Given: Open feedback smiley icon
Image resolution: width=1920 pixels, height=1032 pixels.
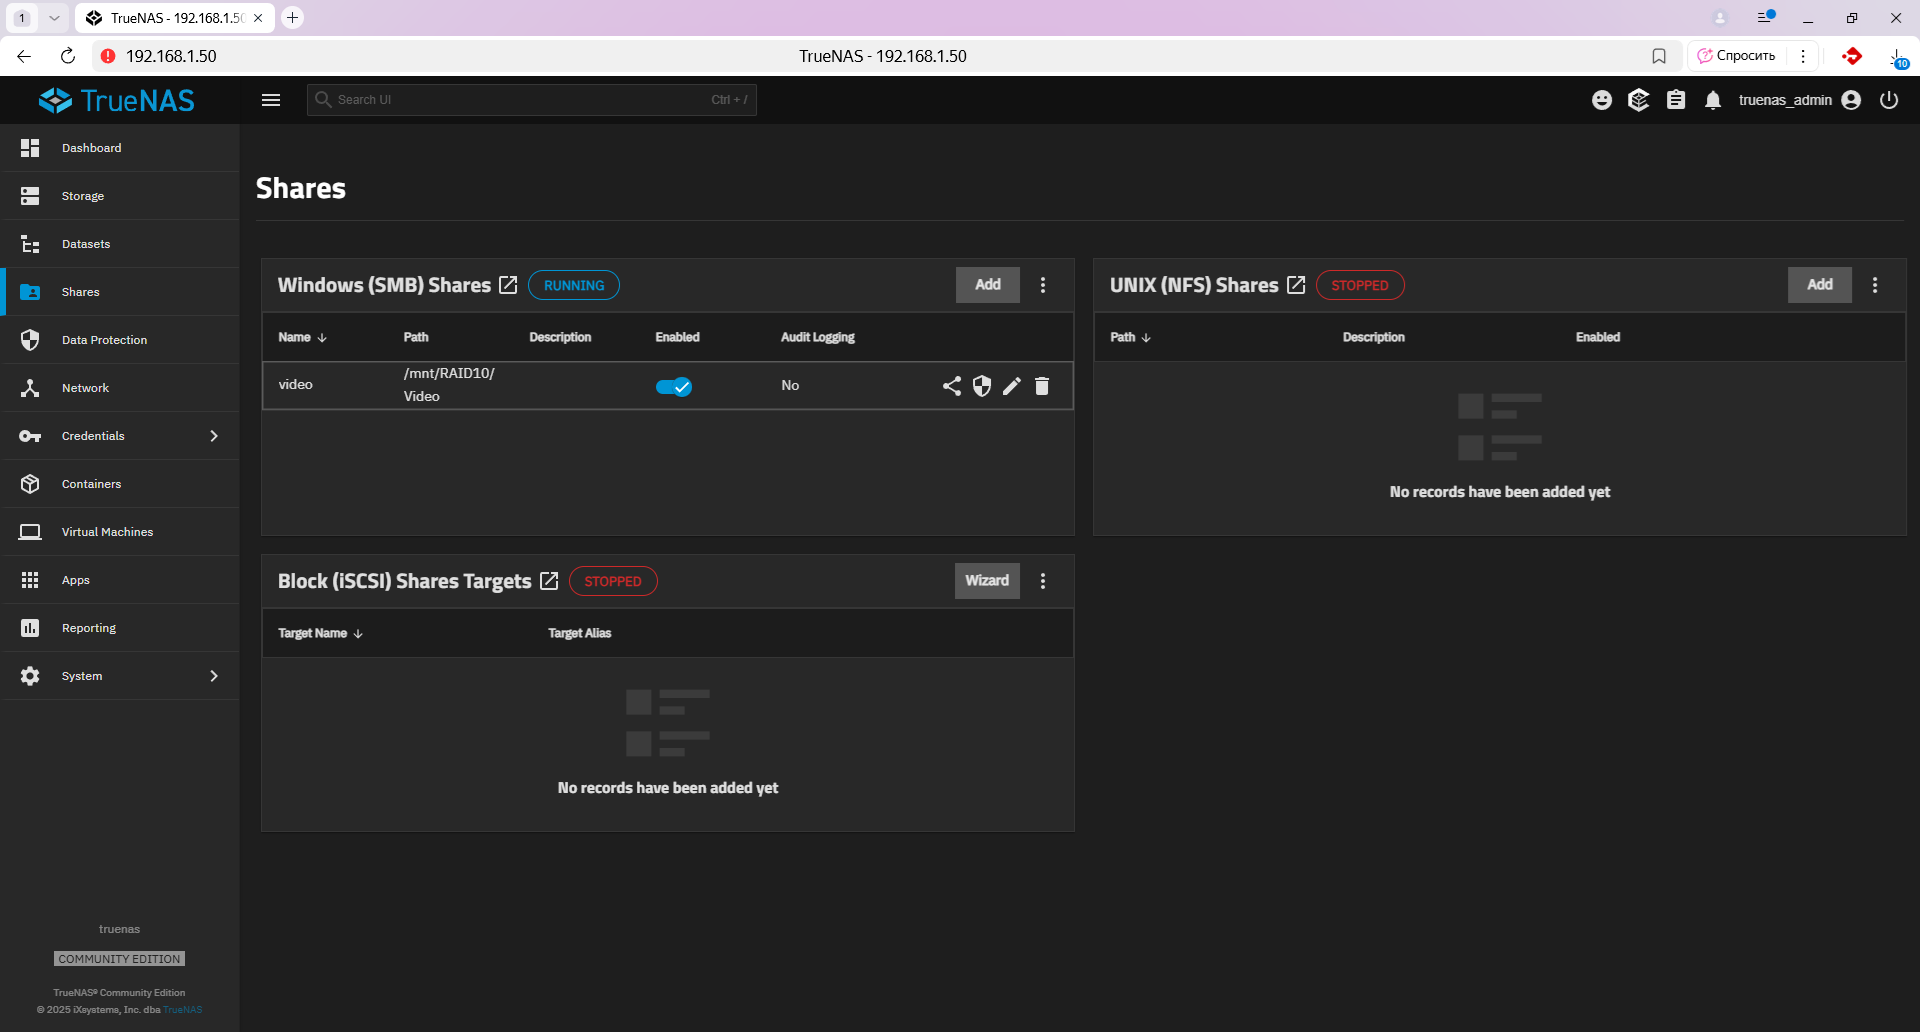Looking at the screenshot, I should click(x=1602, y=100).
